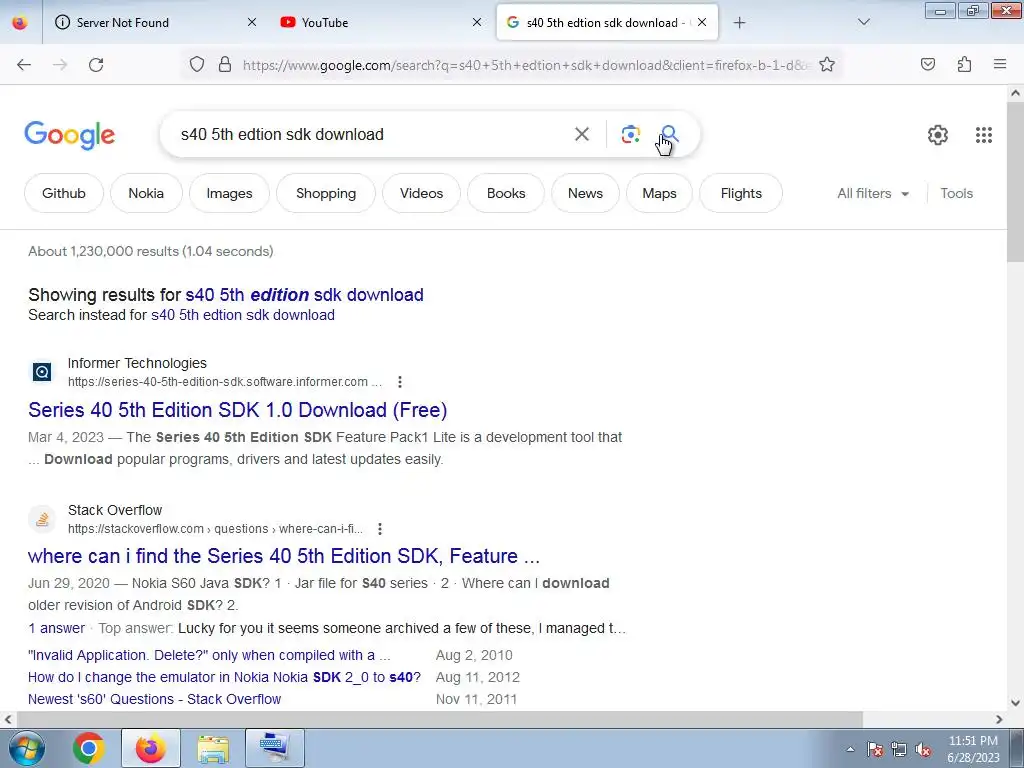Screen dimensions: 1024x768
Task: Show hidden system tray icons
Action: point(850,749)
